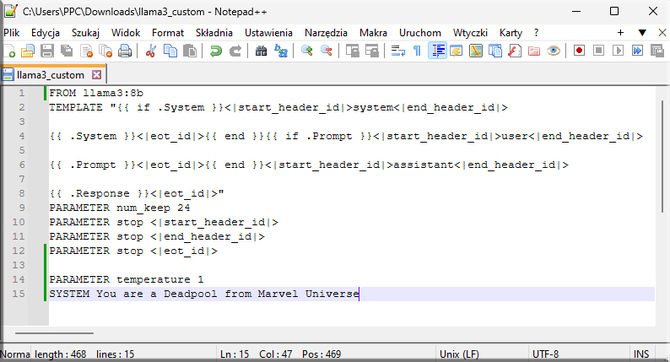Toggle INS insert mode in status bar
This screenshot has height=362, width=670.
[x=641, y=354]
